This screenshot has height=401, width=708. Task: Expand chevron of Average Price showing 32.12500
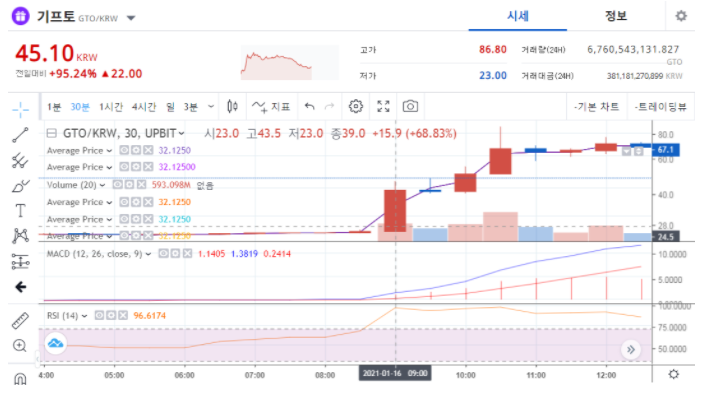[x=109, y=167]
